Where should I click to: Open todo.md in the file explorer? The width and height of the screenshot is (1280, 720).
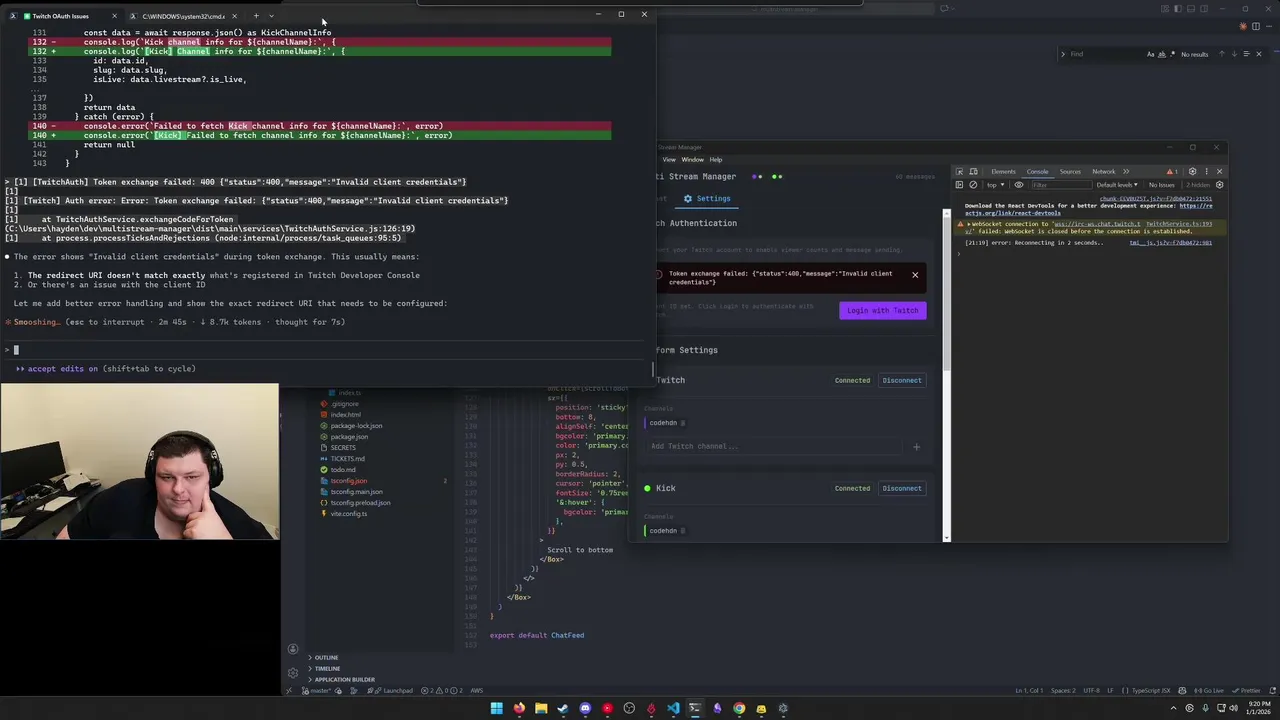coord(342,470)
